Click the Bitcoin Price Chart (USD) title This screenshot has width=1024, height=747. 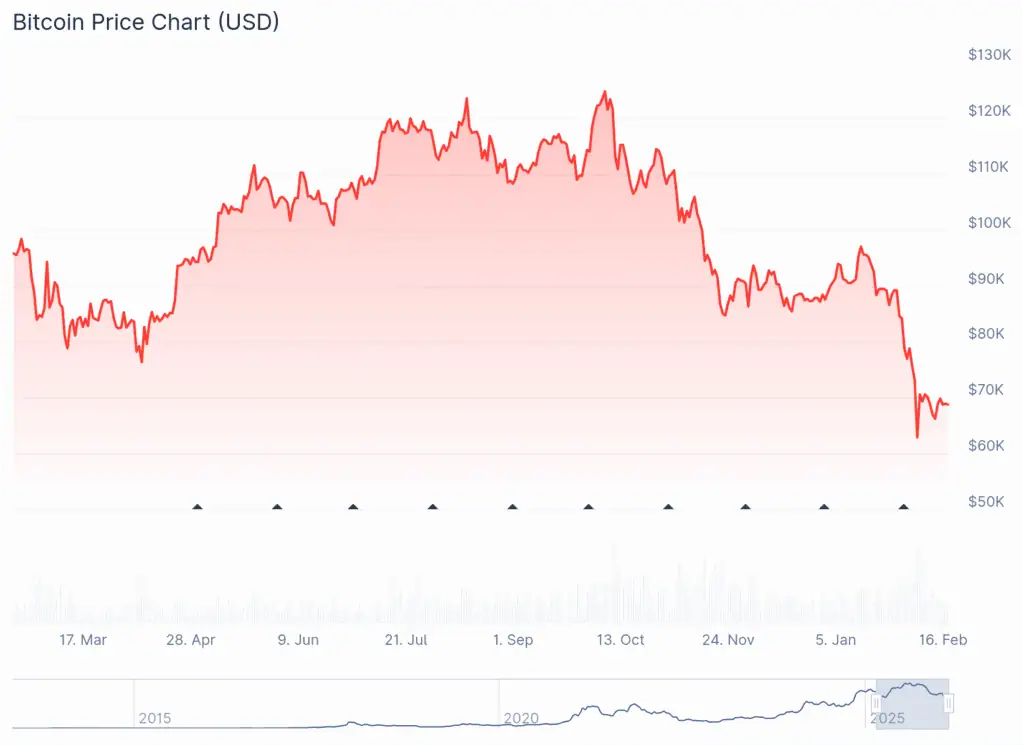click(x=146, y=22)
